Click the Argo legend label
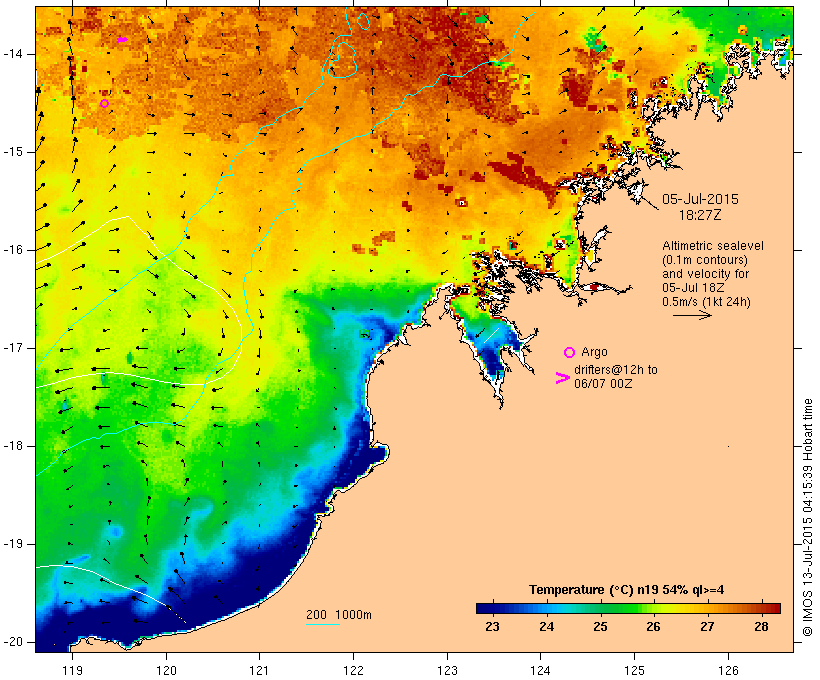820x680 pixels. coord(594,353)
